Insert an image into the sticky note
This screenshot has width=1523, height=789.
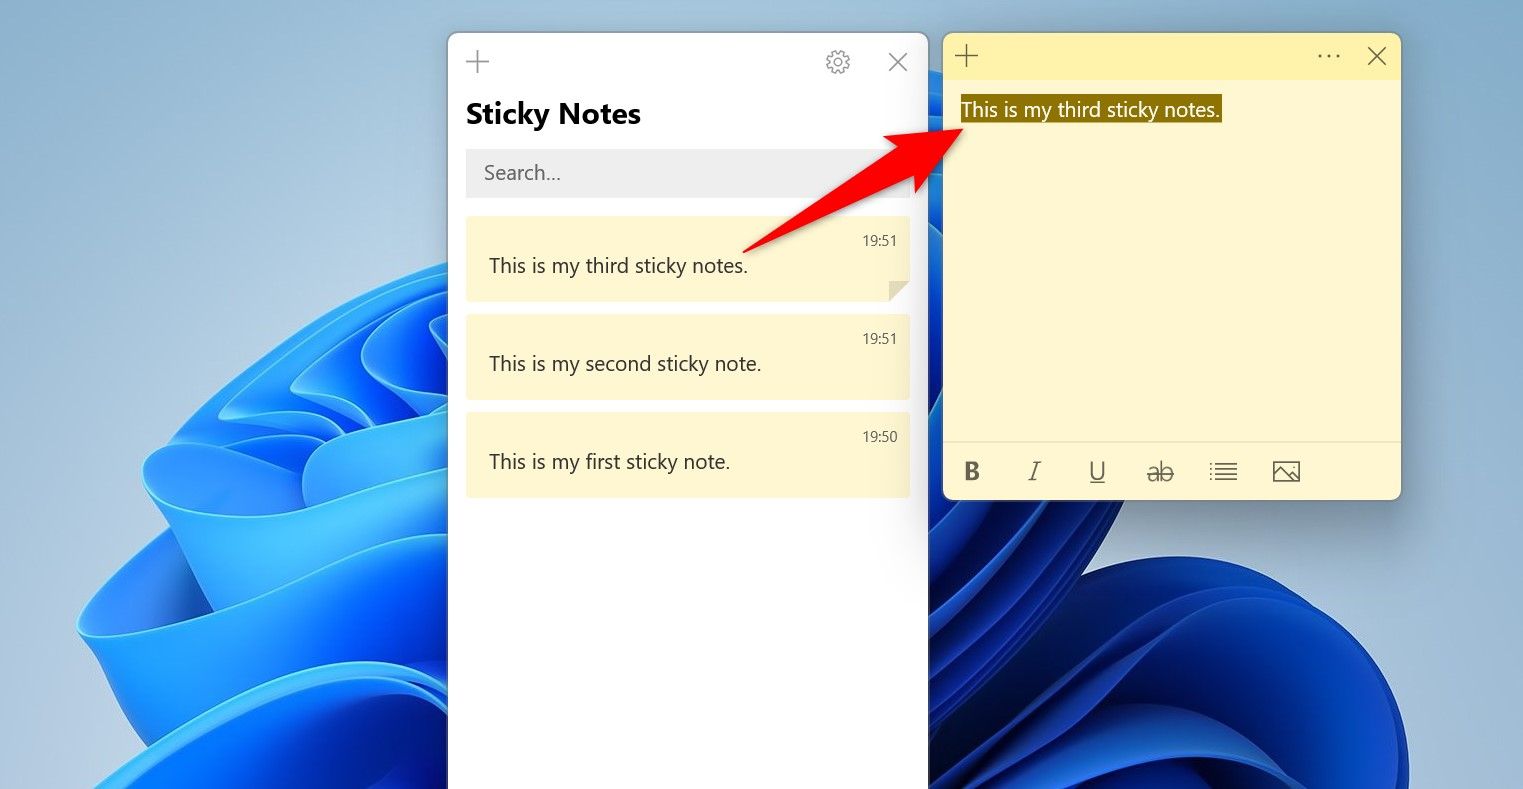click(1286, 471)
